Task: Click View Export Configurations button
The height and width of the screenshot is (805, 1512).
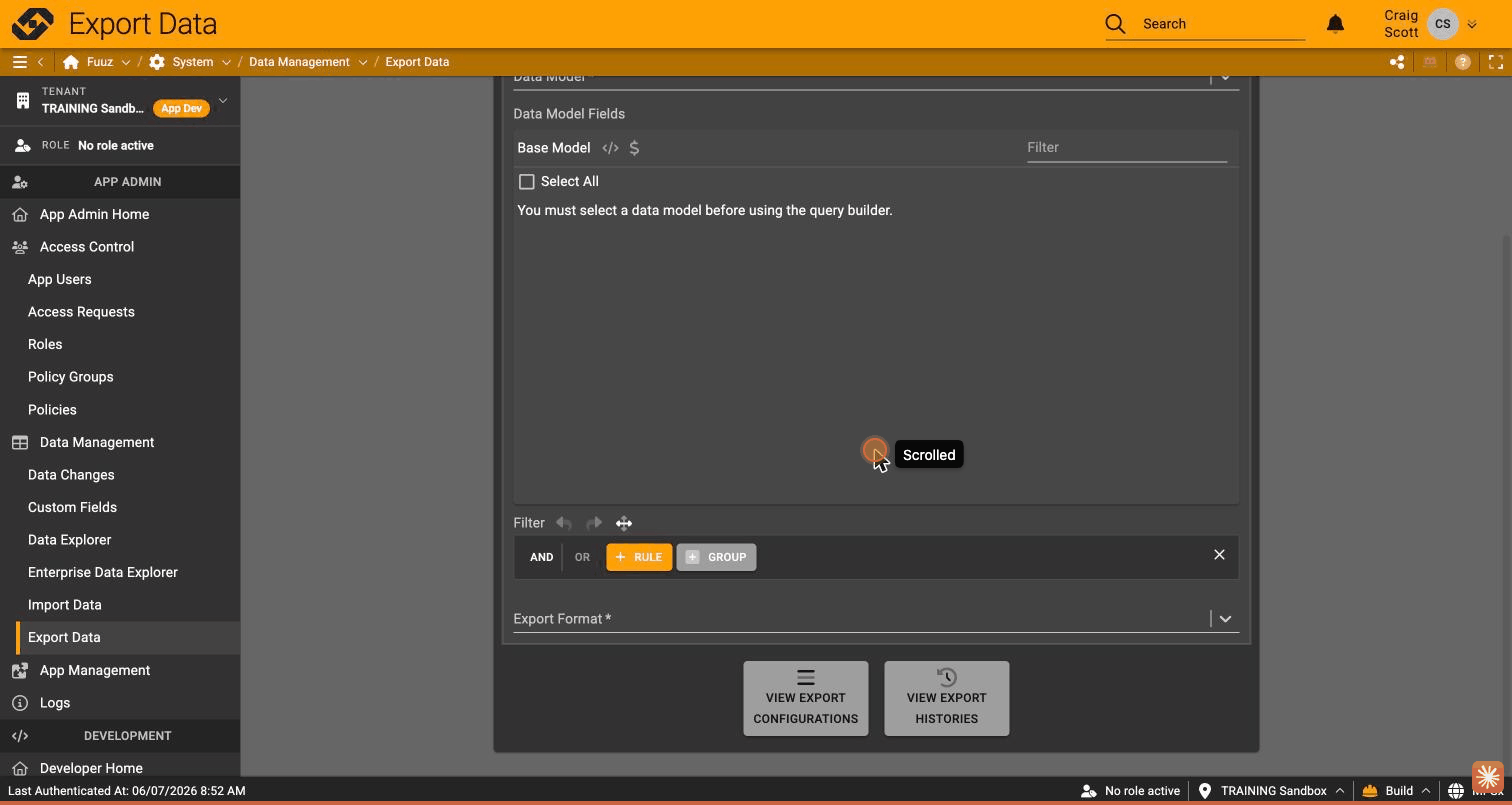Action: pyautogui.click(x=806, y=698)
